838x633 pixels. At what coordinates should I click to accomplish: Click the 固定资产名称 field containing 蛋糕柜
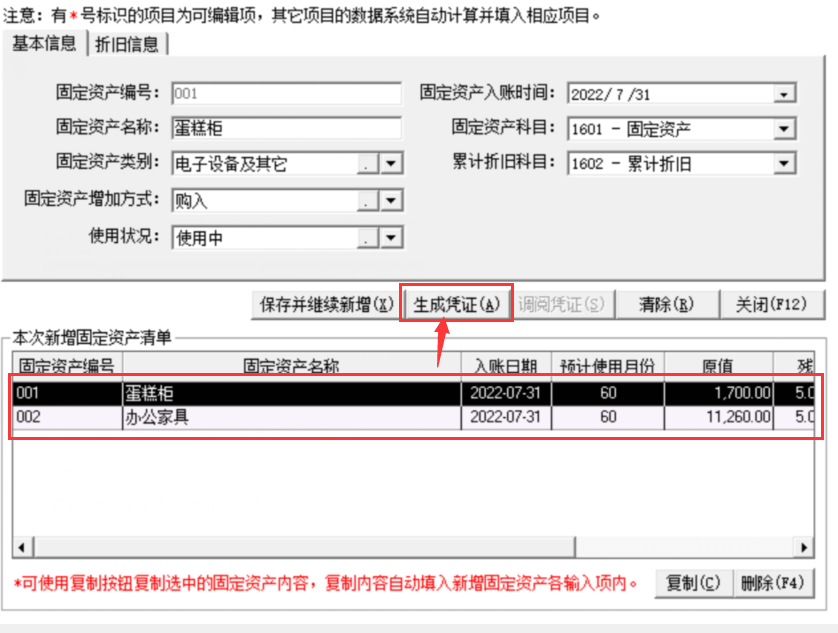point(286,128)
